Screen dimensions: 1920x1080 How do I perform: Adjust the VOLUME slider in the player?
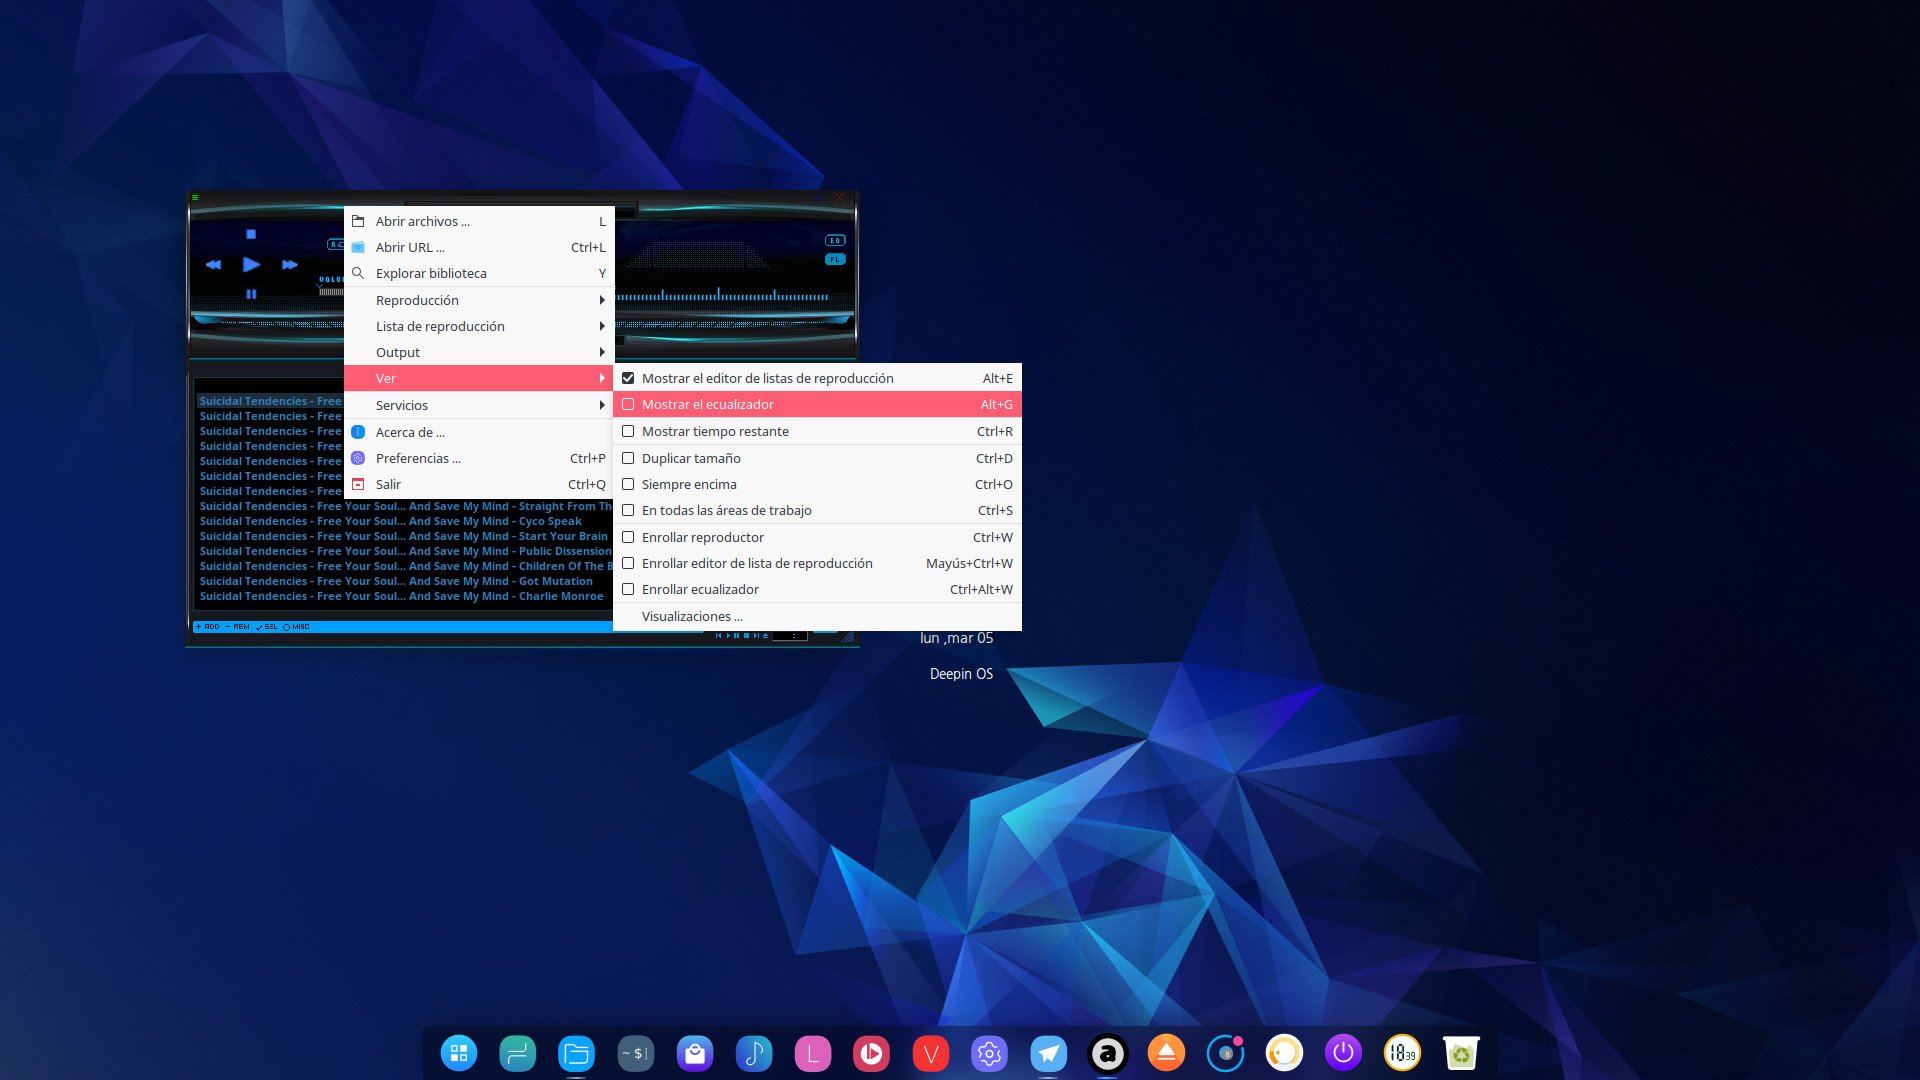point(331,291)
